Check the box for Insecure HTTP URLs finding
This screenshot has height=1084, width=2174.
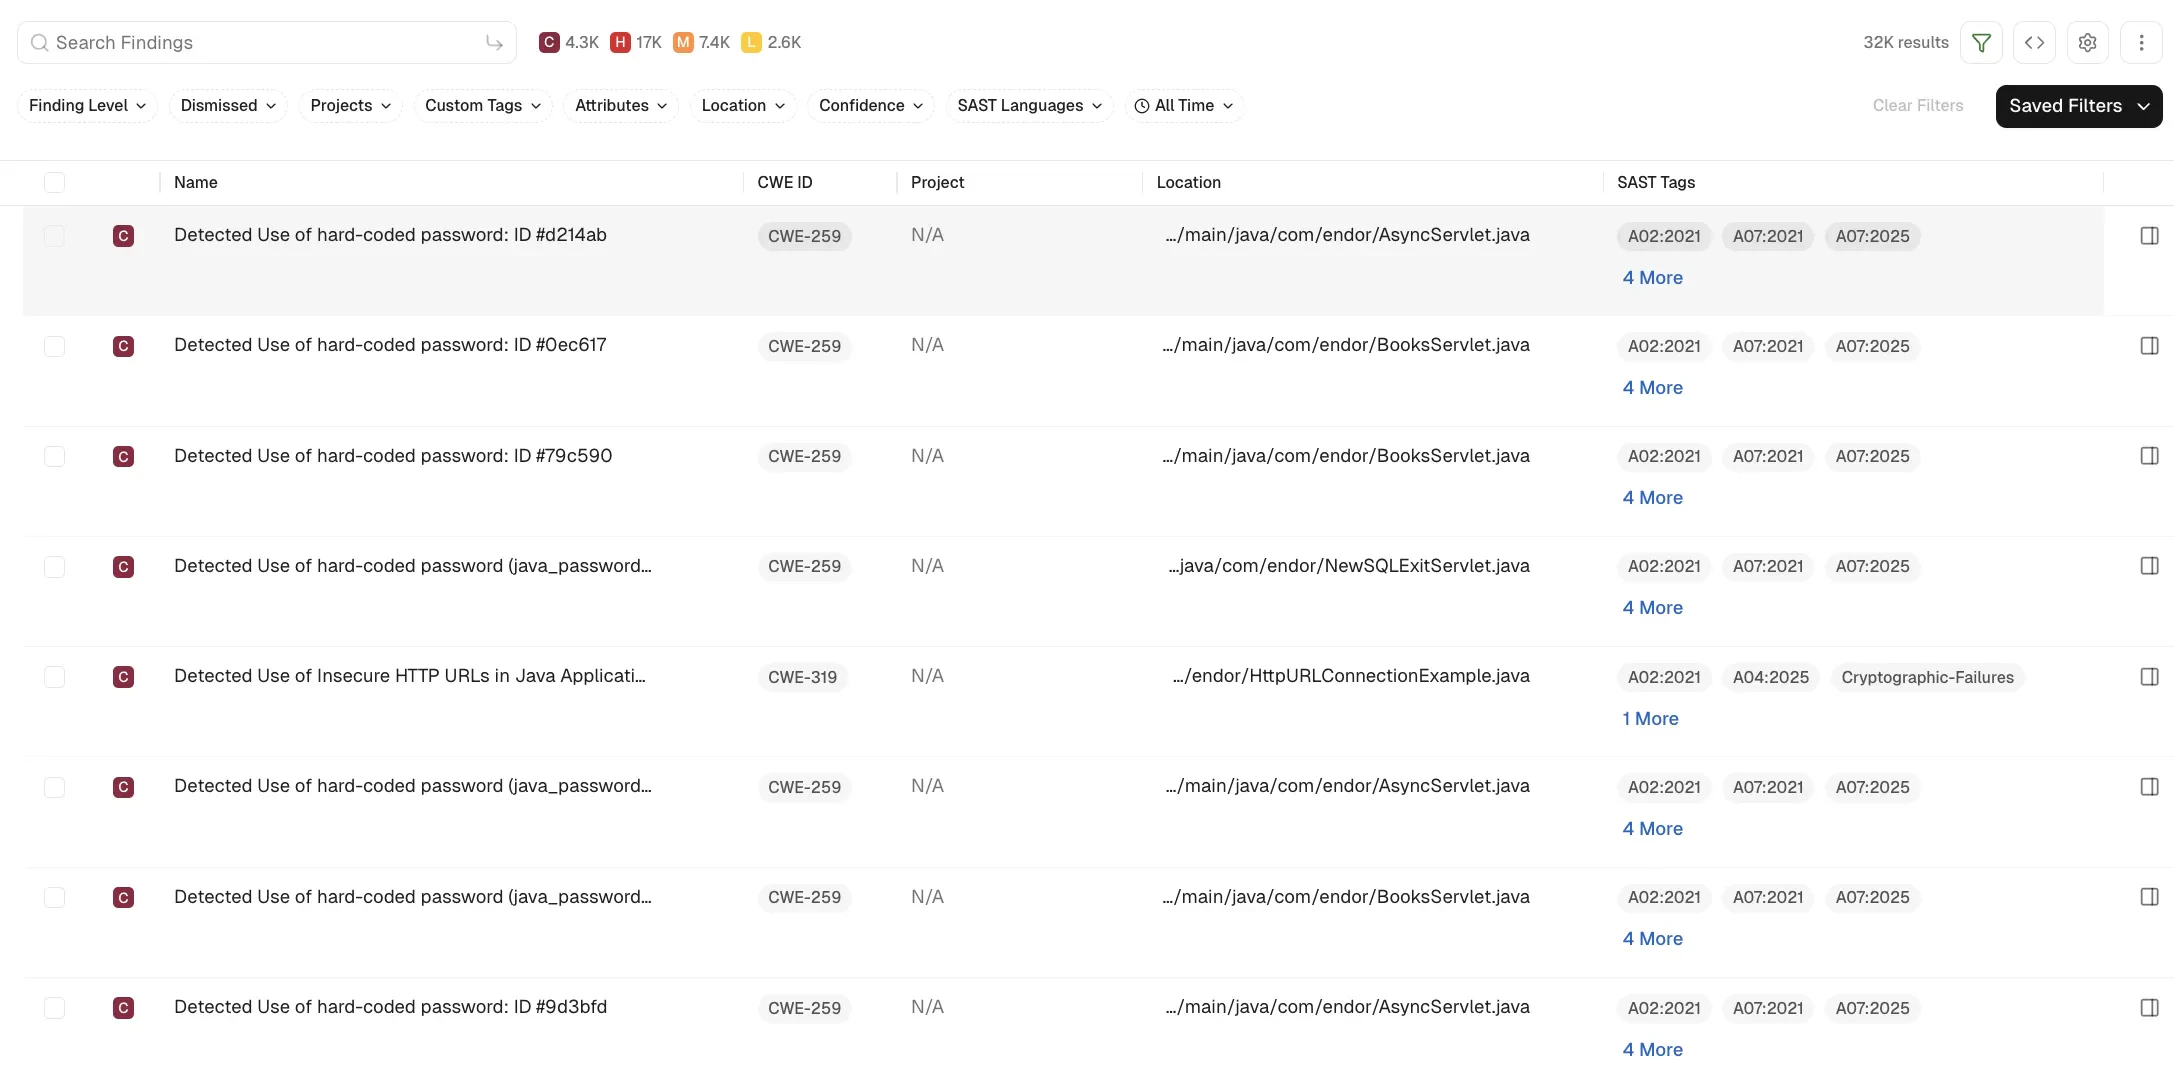(55, 677)
